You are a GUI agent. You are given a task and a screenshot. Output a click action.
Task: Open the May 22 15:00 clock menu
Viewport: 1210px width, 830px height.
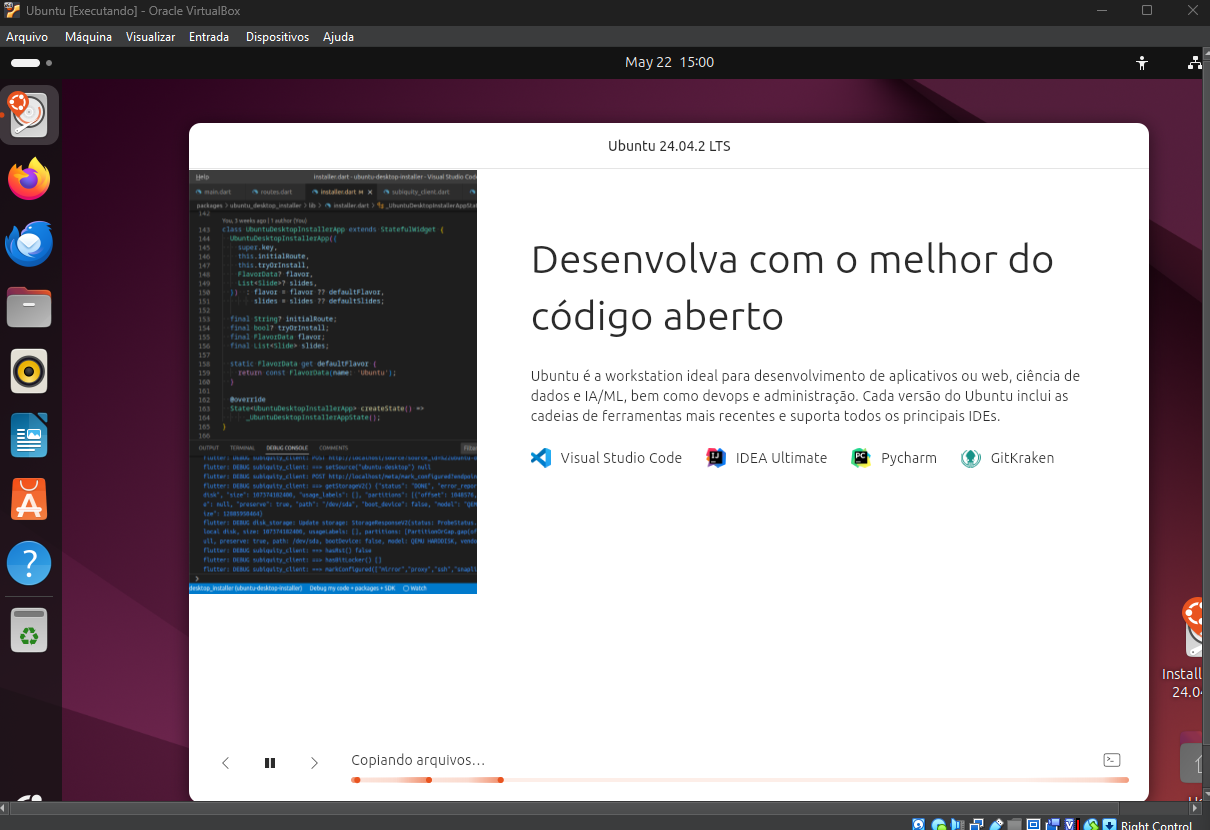pyautogui.click(x=669, y=62)
